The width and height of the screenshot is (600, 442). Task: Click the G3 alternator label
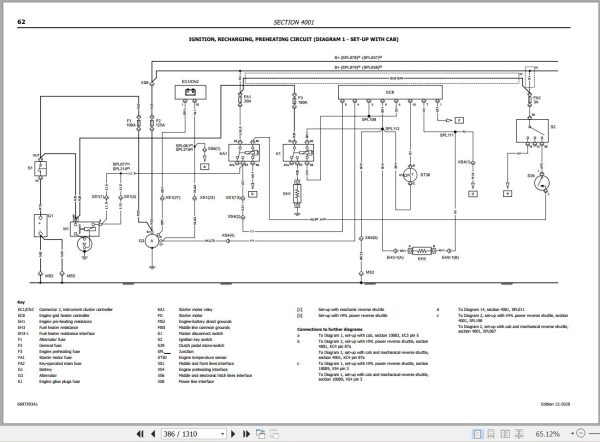tap(141, 241)
